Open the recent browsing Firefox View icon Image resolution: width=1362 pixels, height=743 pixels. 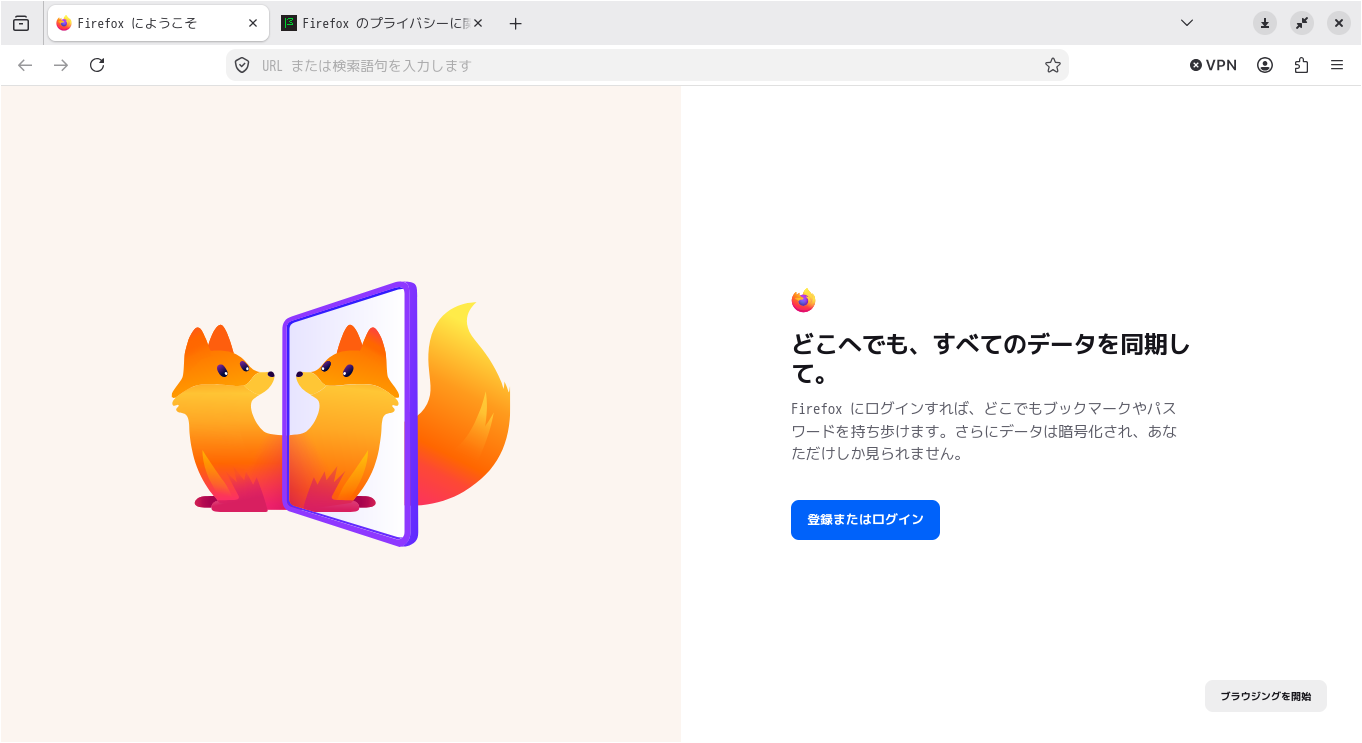21,23
